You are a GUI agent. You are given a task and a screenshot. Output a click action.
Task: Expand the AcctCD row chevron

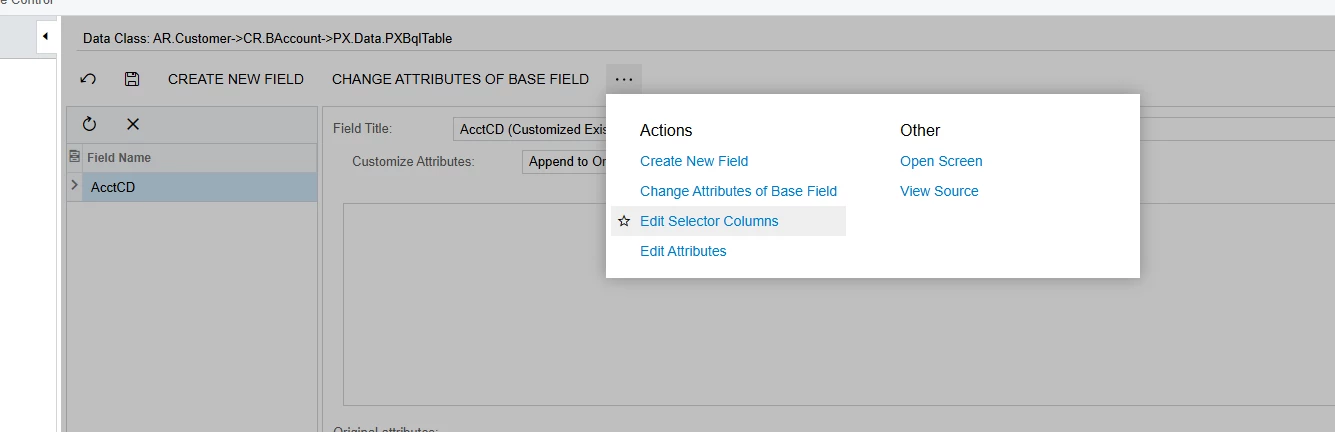click(x=74, y=186)
